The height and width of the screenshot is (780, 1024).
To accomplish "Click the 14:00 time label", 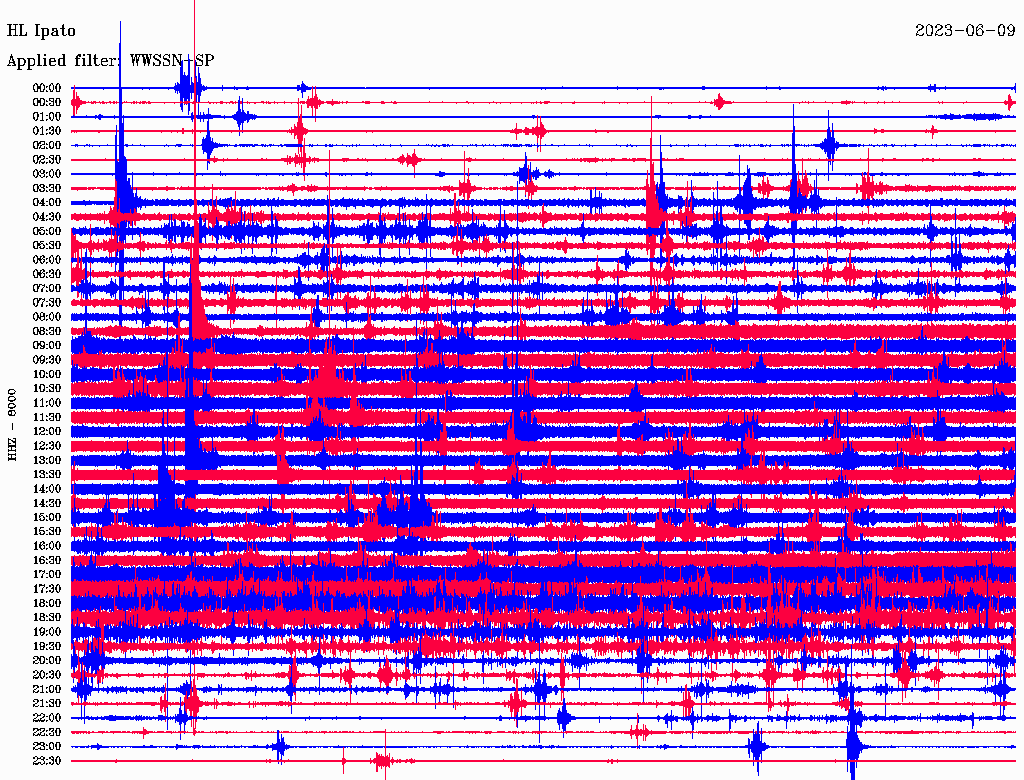I will pyautogui.click(x=47, y=489).
